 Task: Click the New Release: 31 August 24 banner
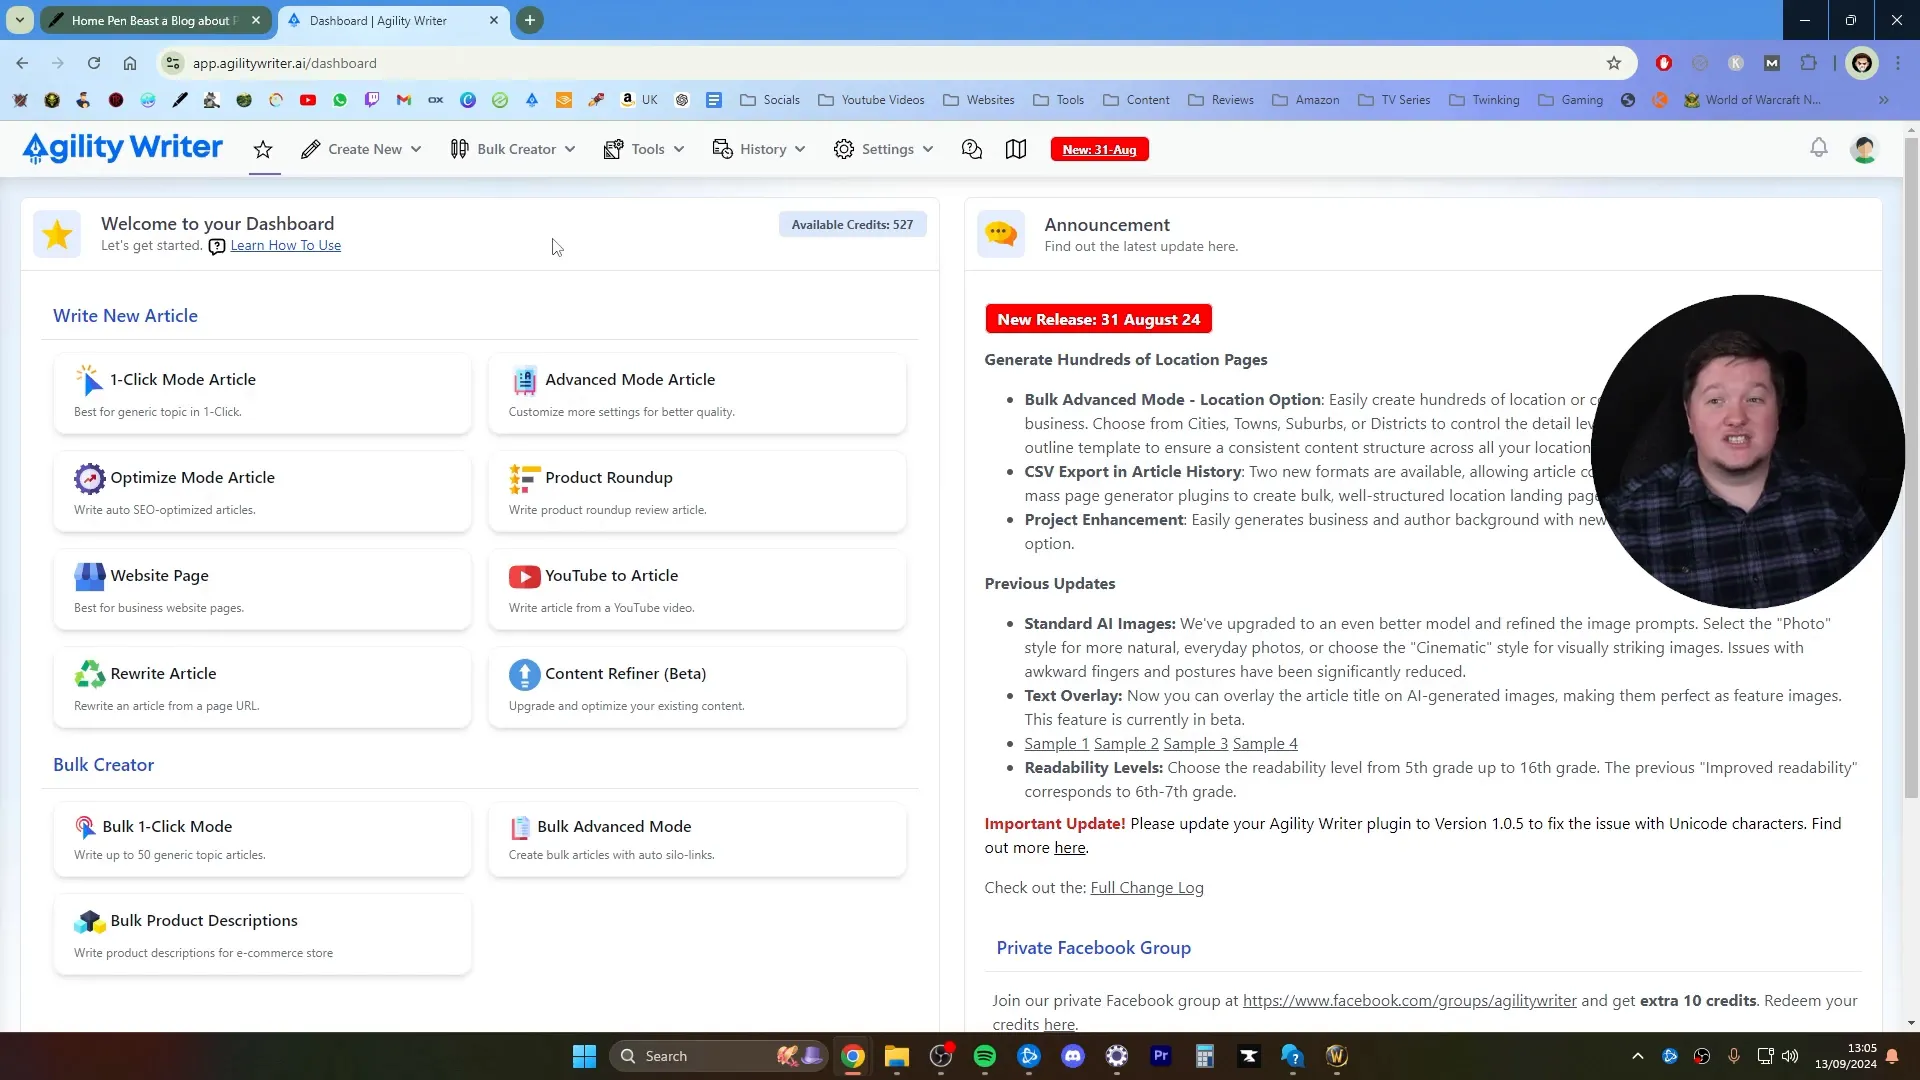1098,320
